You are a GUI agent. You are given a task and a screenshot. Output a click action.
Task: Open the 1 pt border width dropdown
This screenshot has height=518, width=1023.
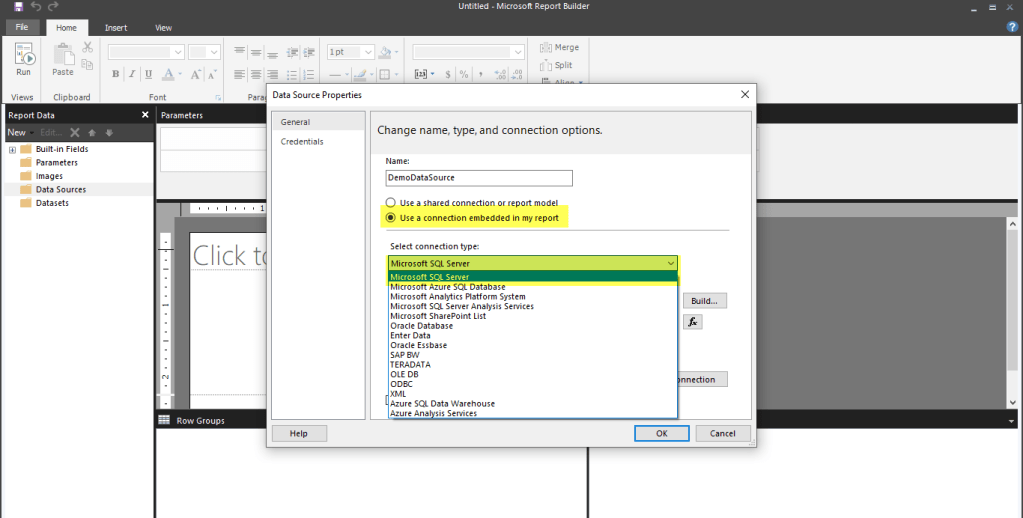368,52
